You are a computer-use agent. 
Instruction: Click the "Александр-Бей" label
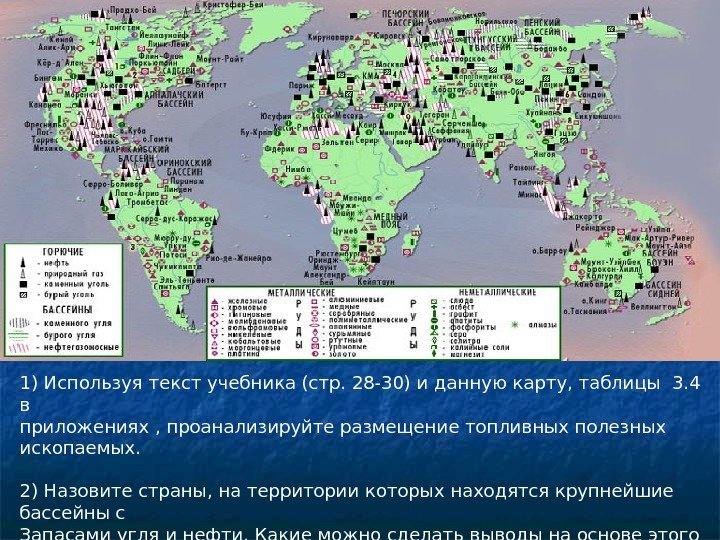click(x=325, y=277)
